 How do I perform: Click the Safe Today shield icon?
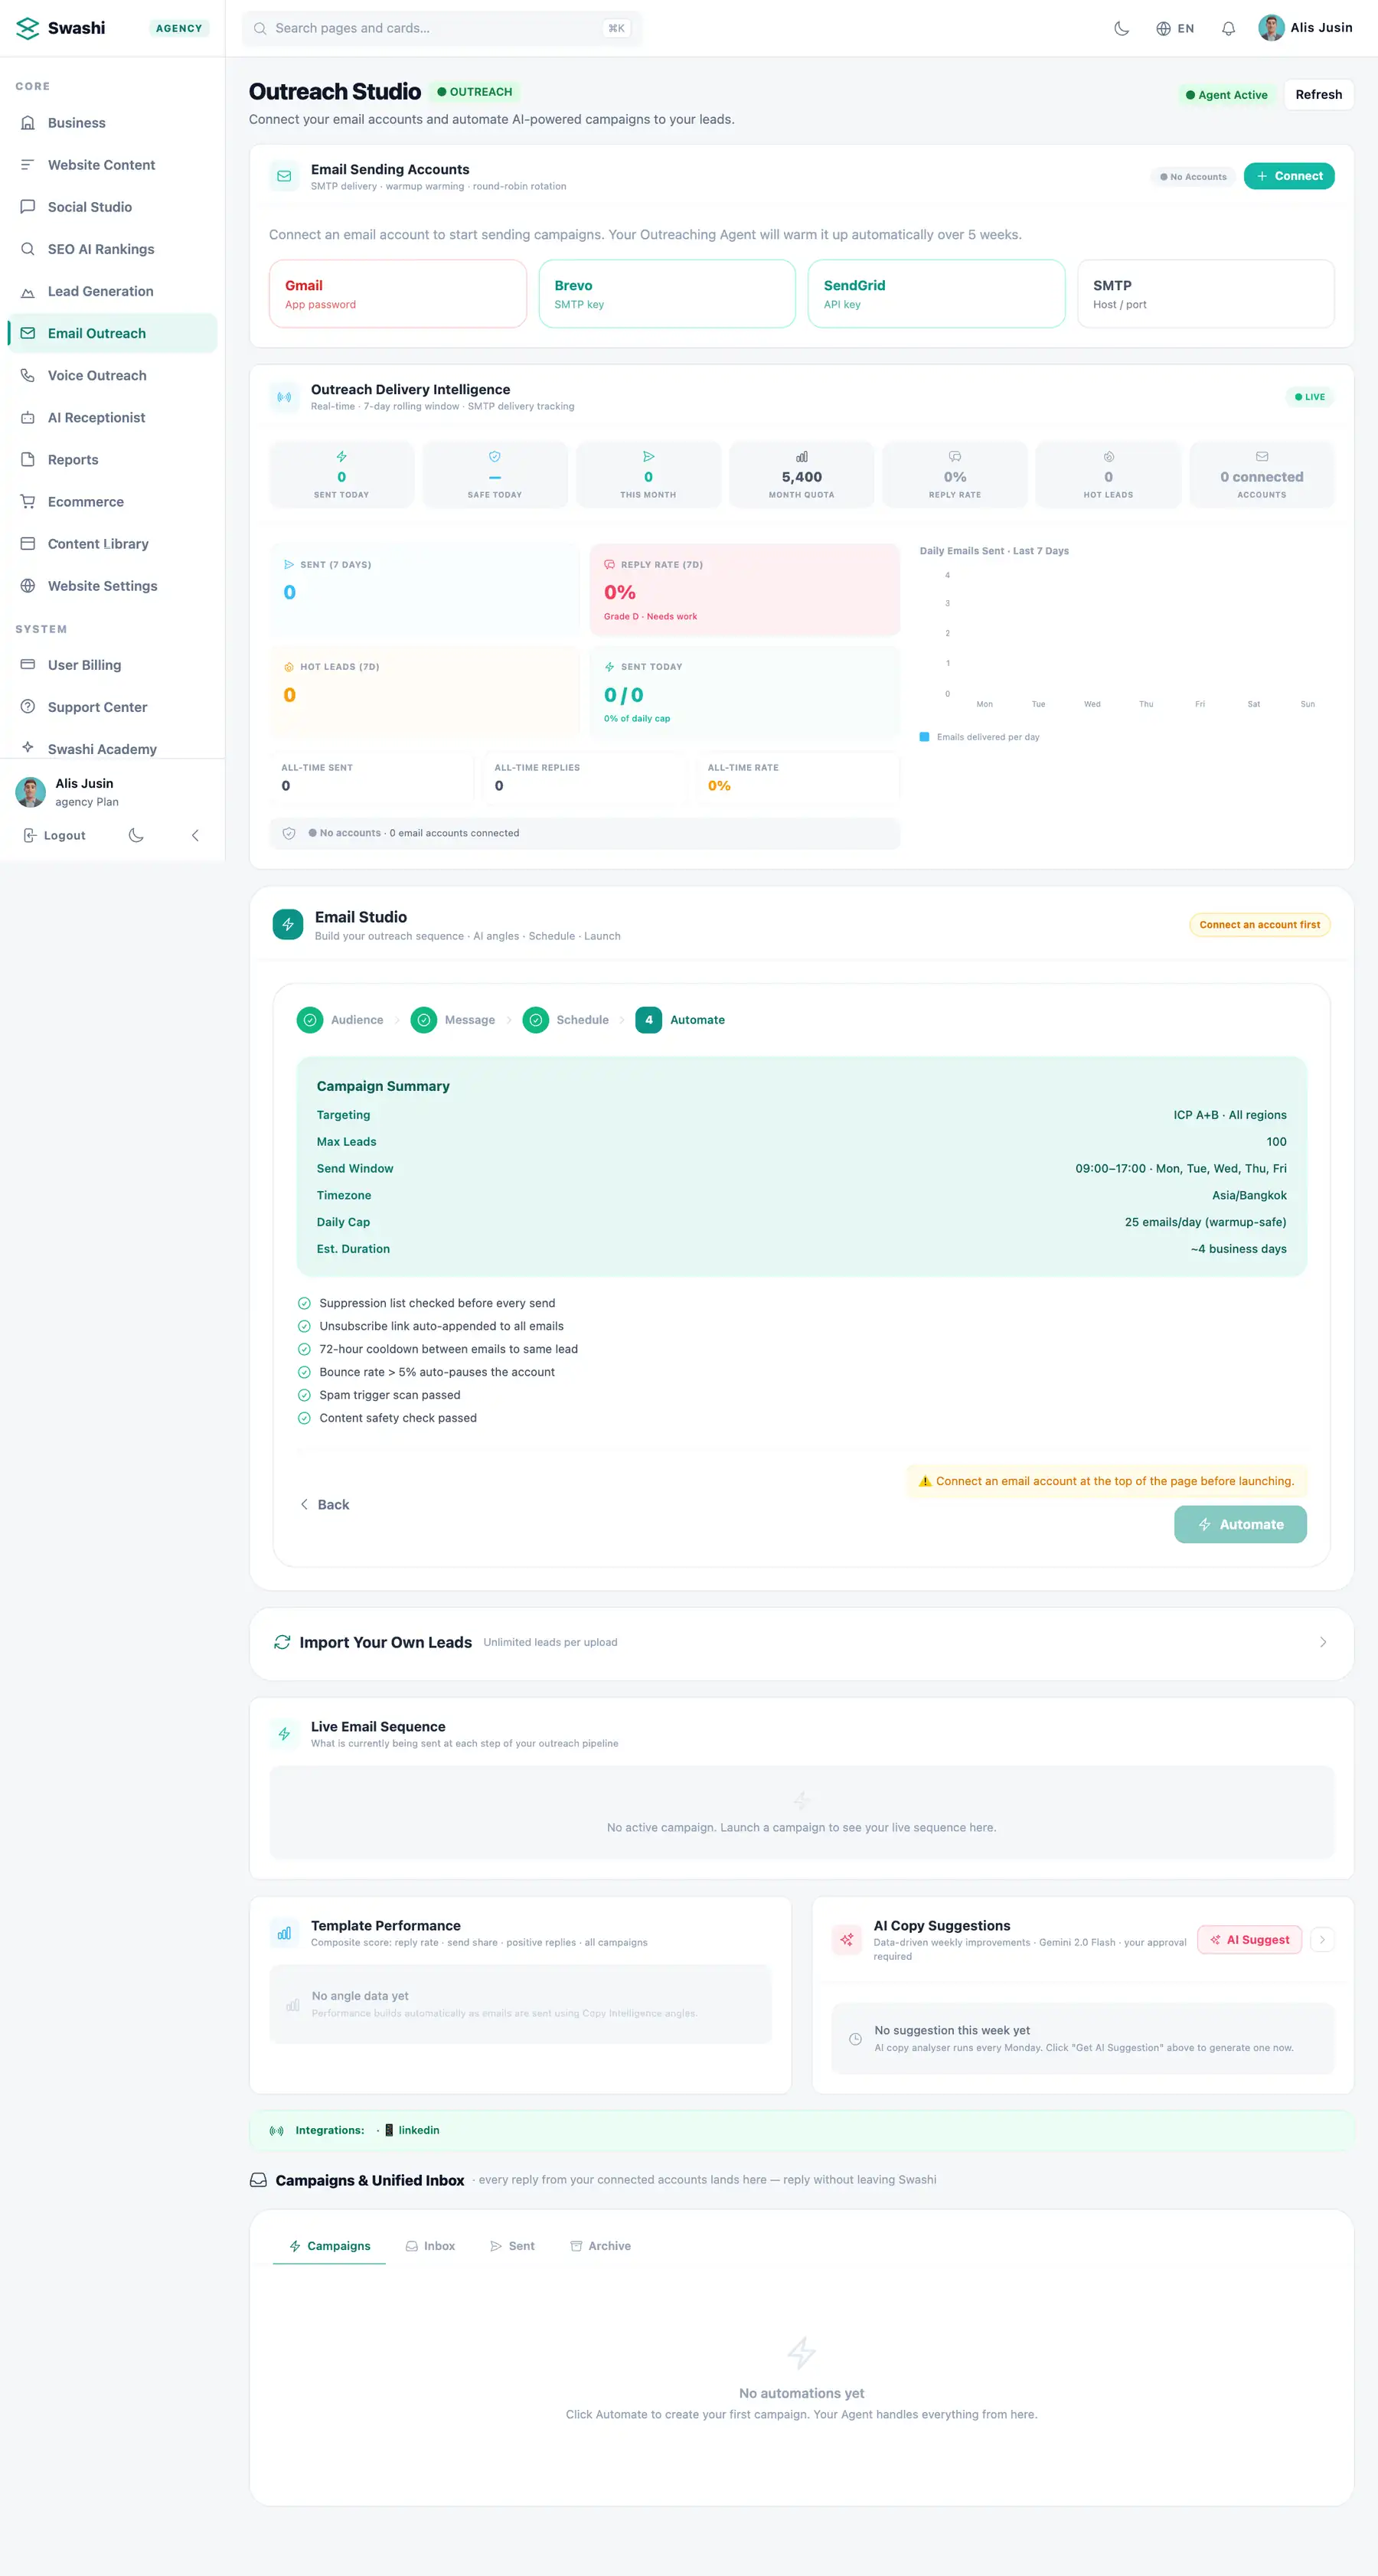[494, 456]
